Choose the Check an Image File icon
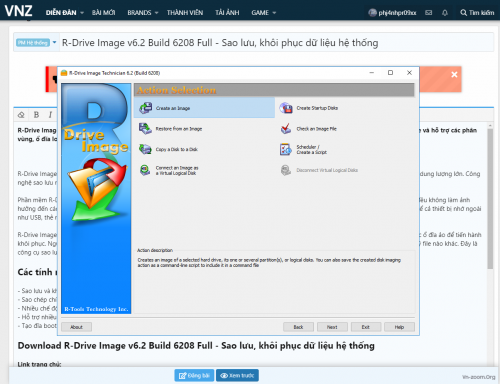The image size is (500, 384). pyautogui.click(x=286, y=129)
